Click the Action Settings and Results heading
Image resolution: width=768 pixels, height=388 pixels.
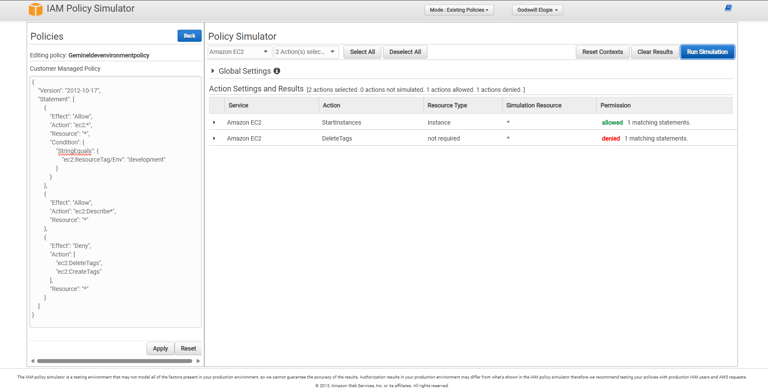coord(256,89)
